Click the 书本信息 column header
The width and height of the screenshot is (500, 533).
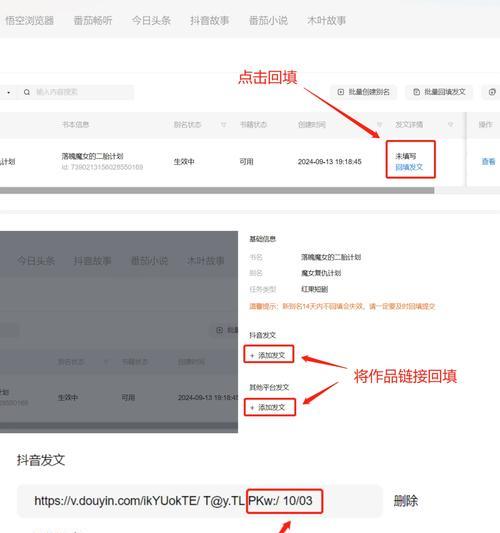tap(76, 125)
